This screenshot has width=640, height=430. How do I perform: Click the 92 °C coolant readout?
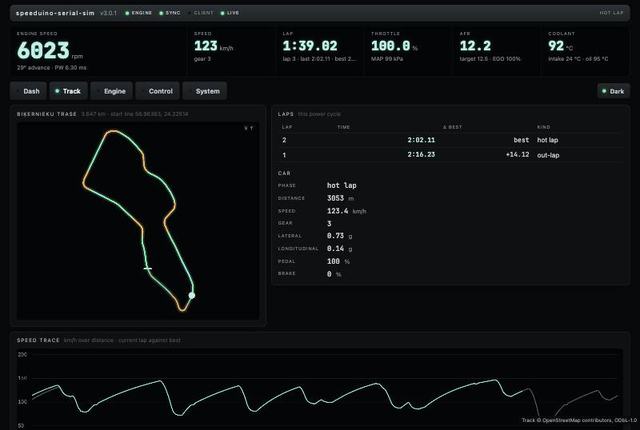(x=560, y=46)
